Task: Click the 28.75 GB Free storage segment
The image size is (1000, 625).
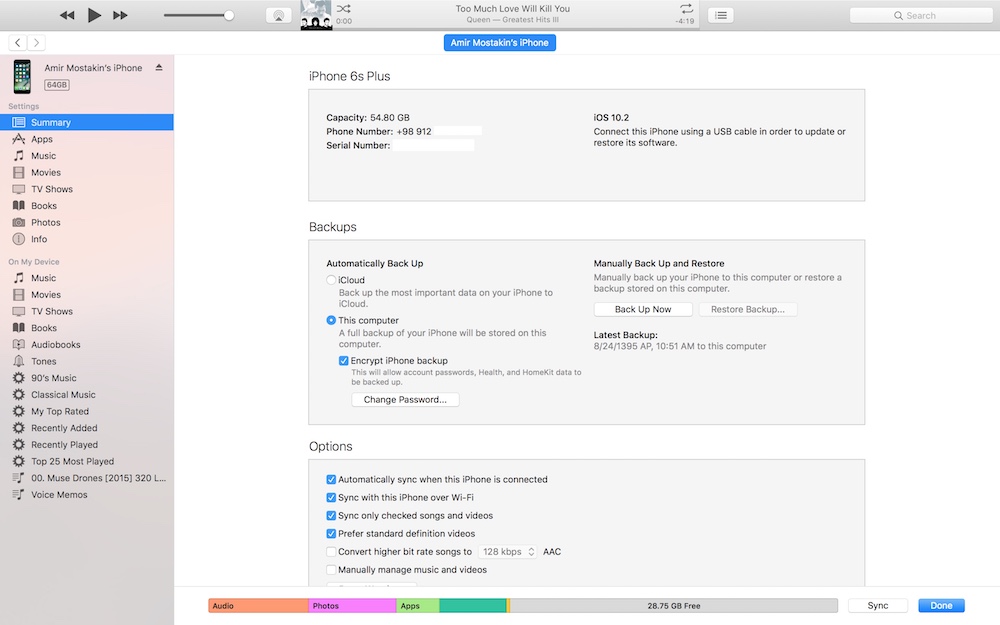Action: click(673, 606)
